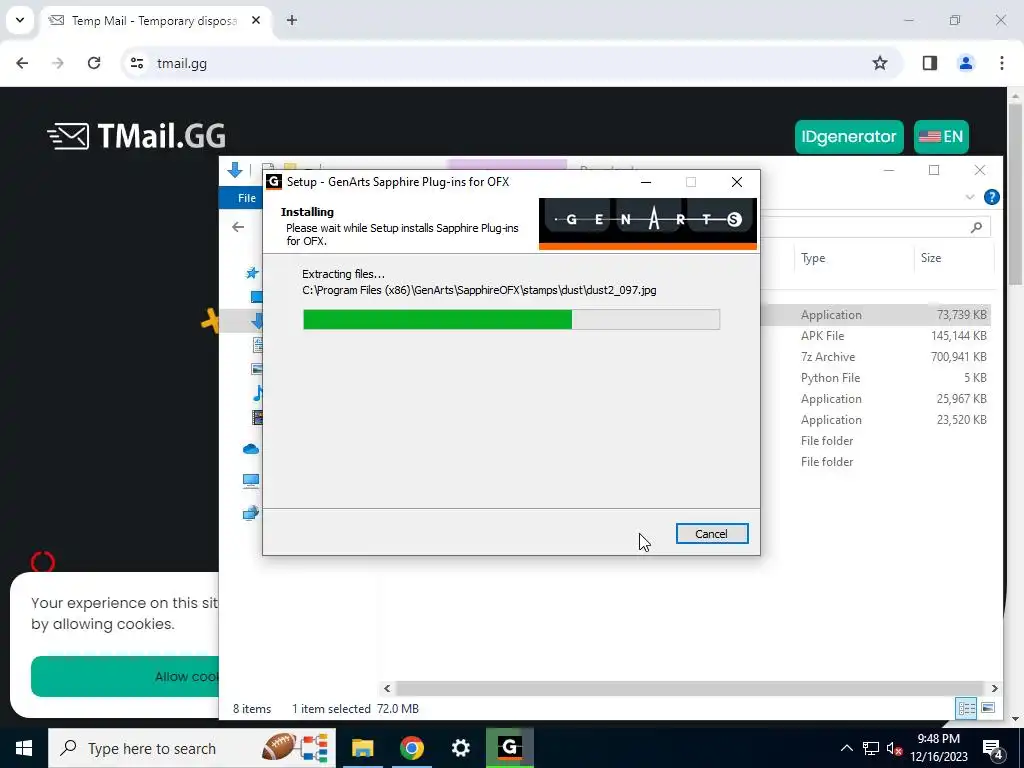1024x768 pixels.
Task: Click Chrome site information icon
Action: (x=136, y=63)
